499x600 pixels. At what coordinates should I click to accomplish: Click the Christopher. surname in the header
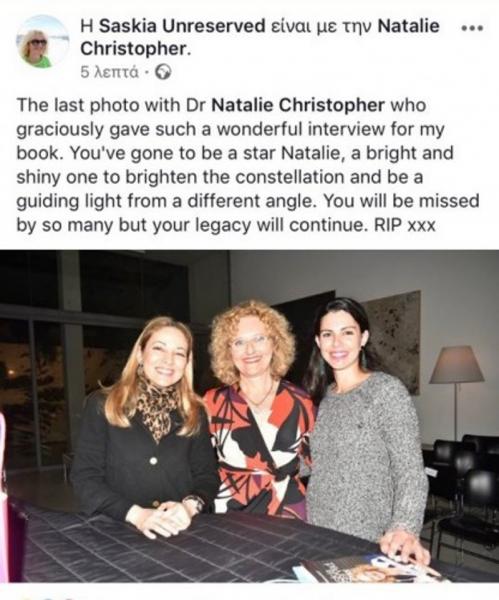[x=136, y=49]
